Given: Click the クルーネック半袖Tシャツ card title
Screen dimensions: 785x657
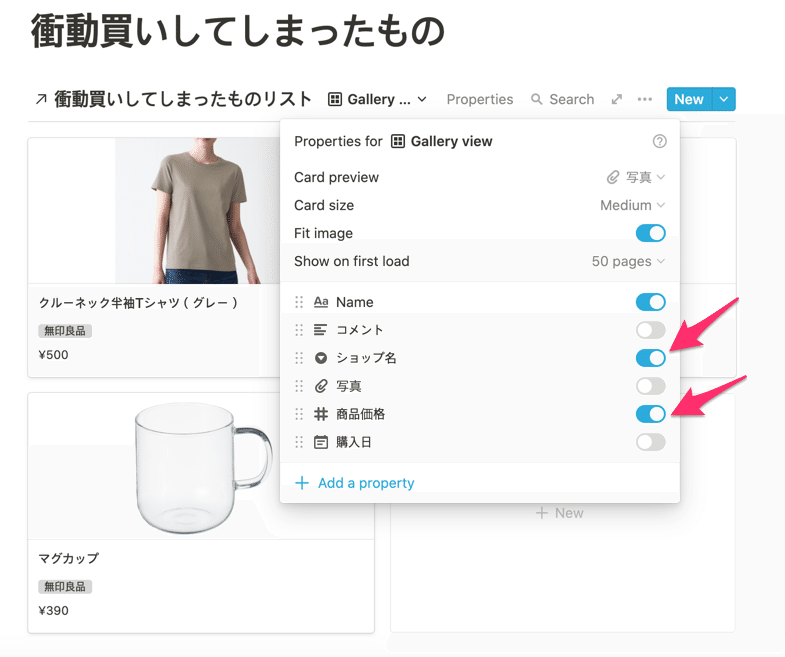Looking at the screenshot, I should 138,302.
